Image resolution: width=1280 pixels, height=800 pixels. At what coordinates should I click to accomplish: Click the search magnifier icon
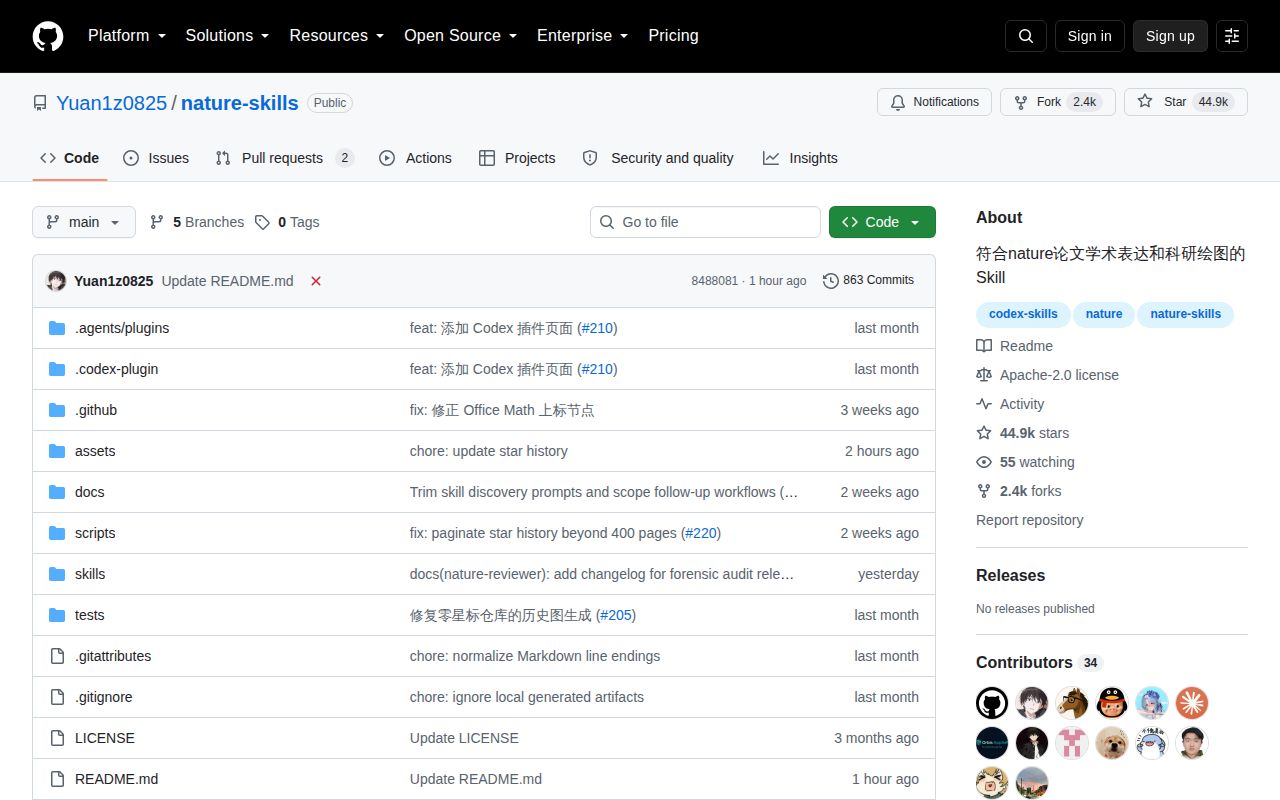[x=1026, y=36]
